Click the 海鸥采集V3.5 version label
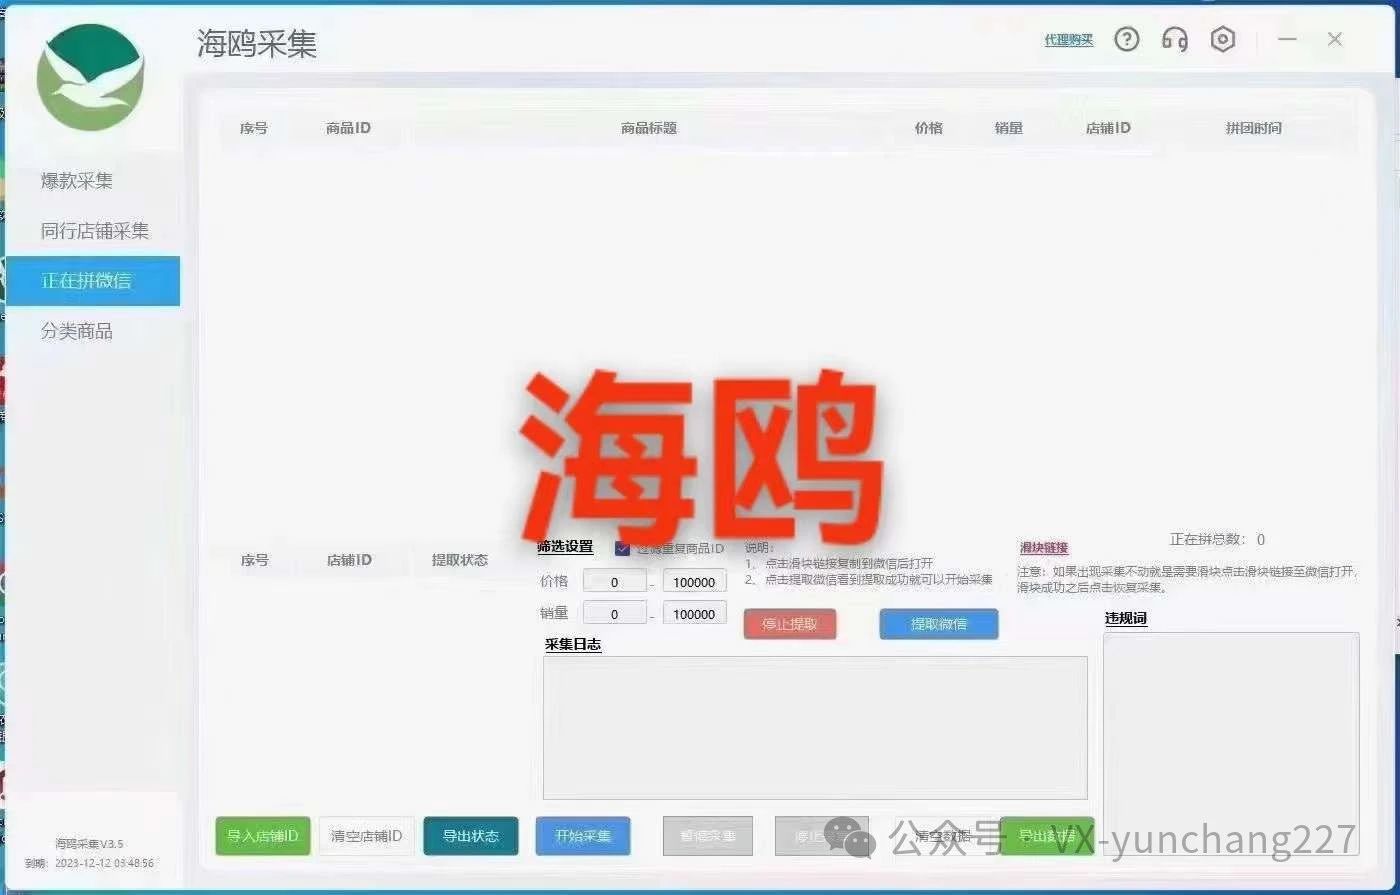 [89, 844]
